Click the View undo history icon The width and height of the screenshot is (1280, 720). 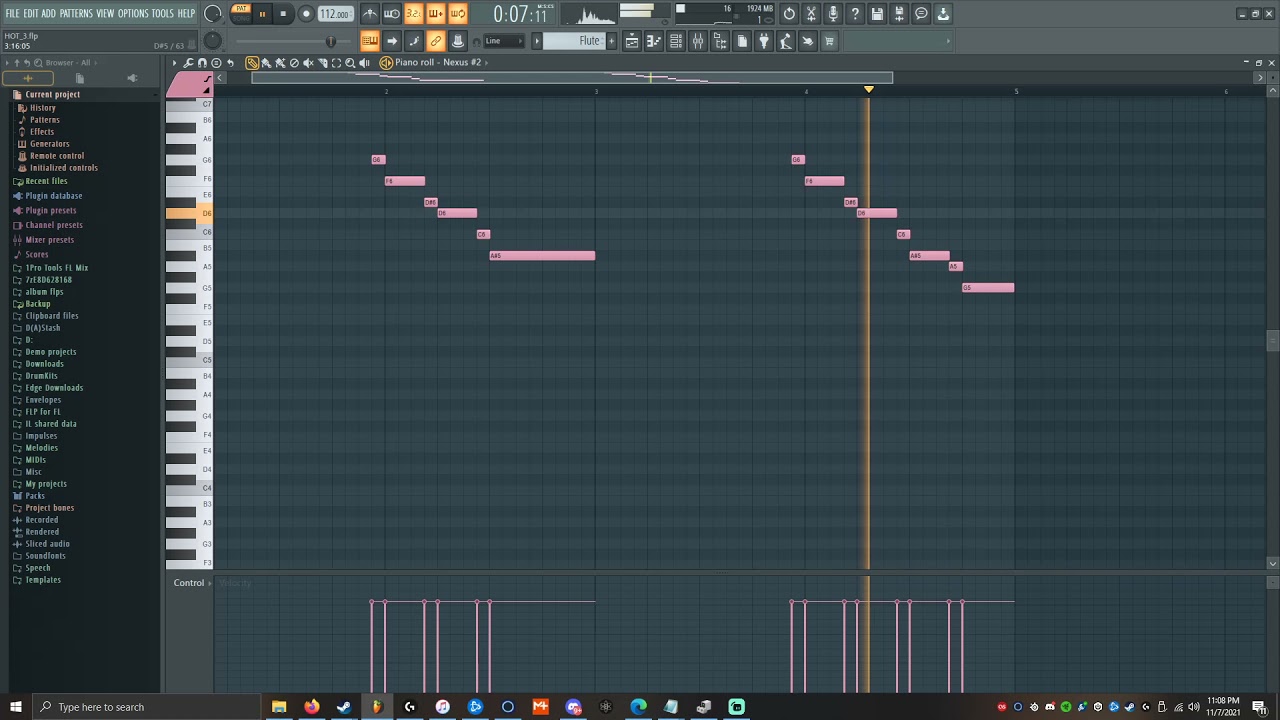[789, 14]
